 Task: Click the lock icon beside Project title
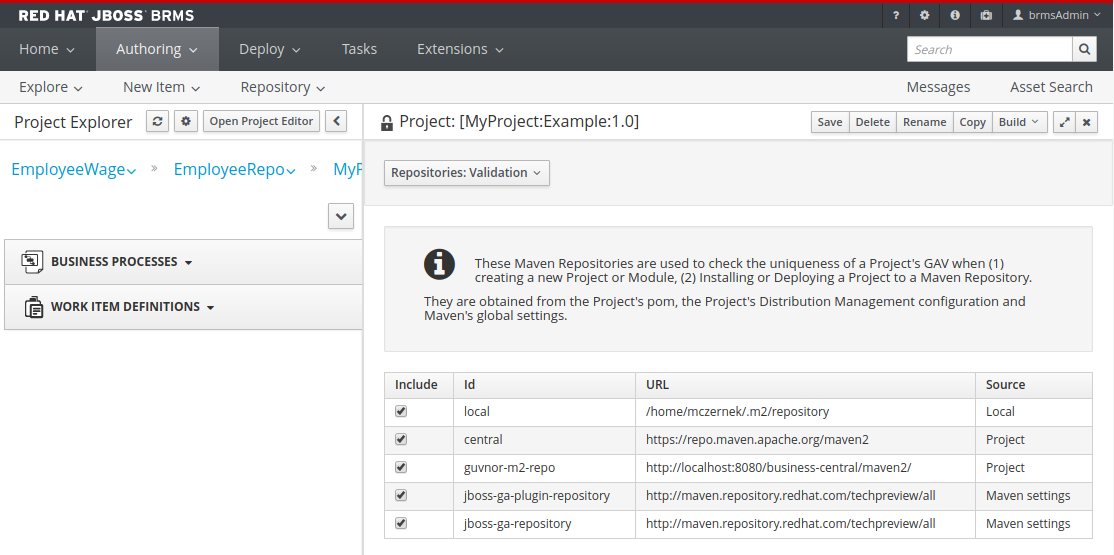pos(386,123)
